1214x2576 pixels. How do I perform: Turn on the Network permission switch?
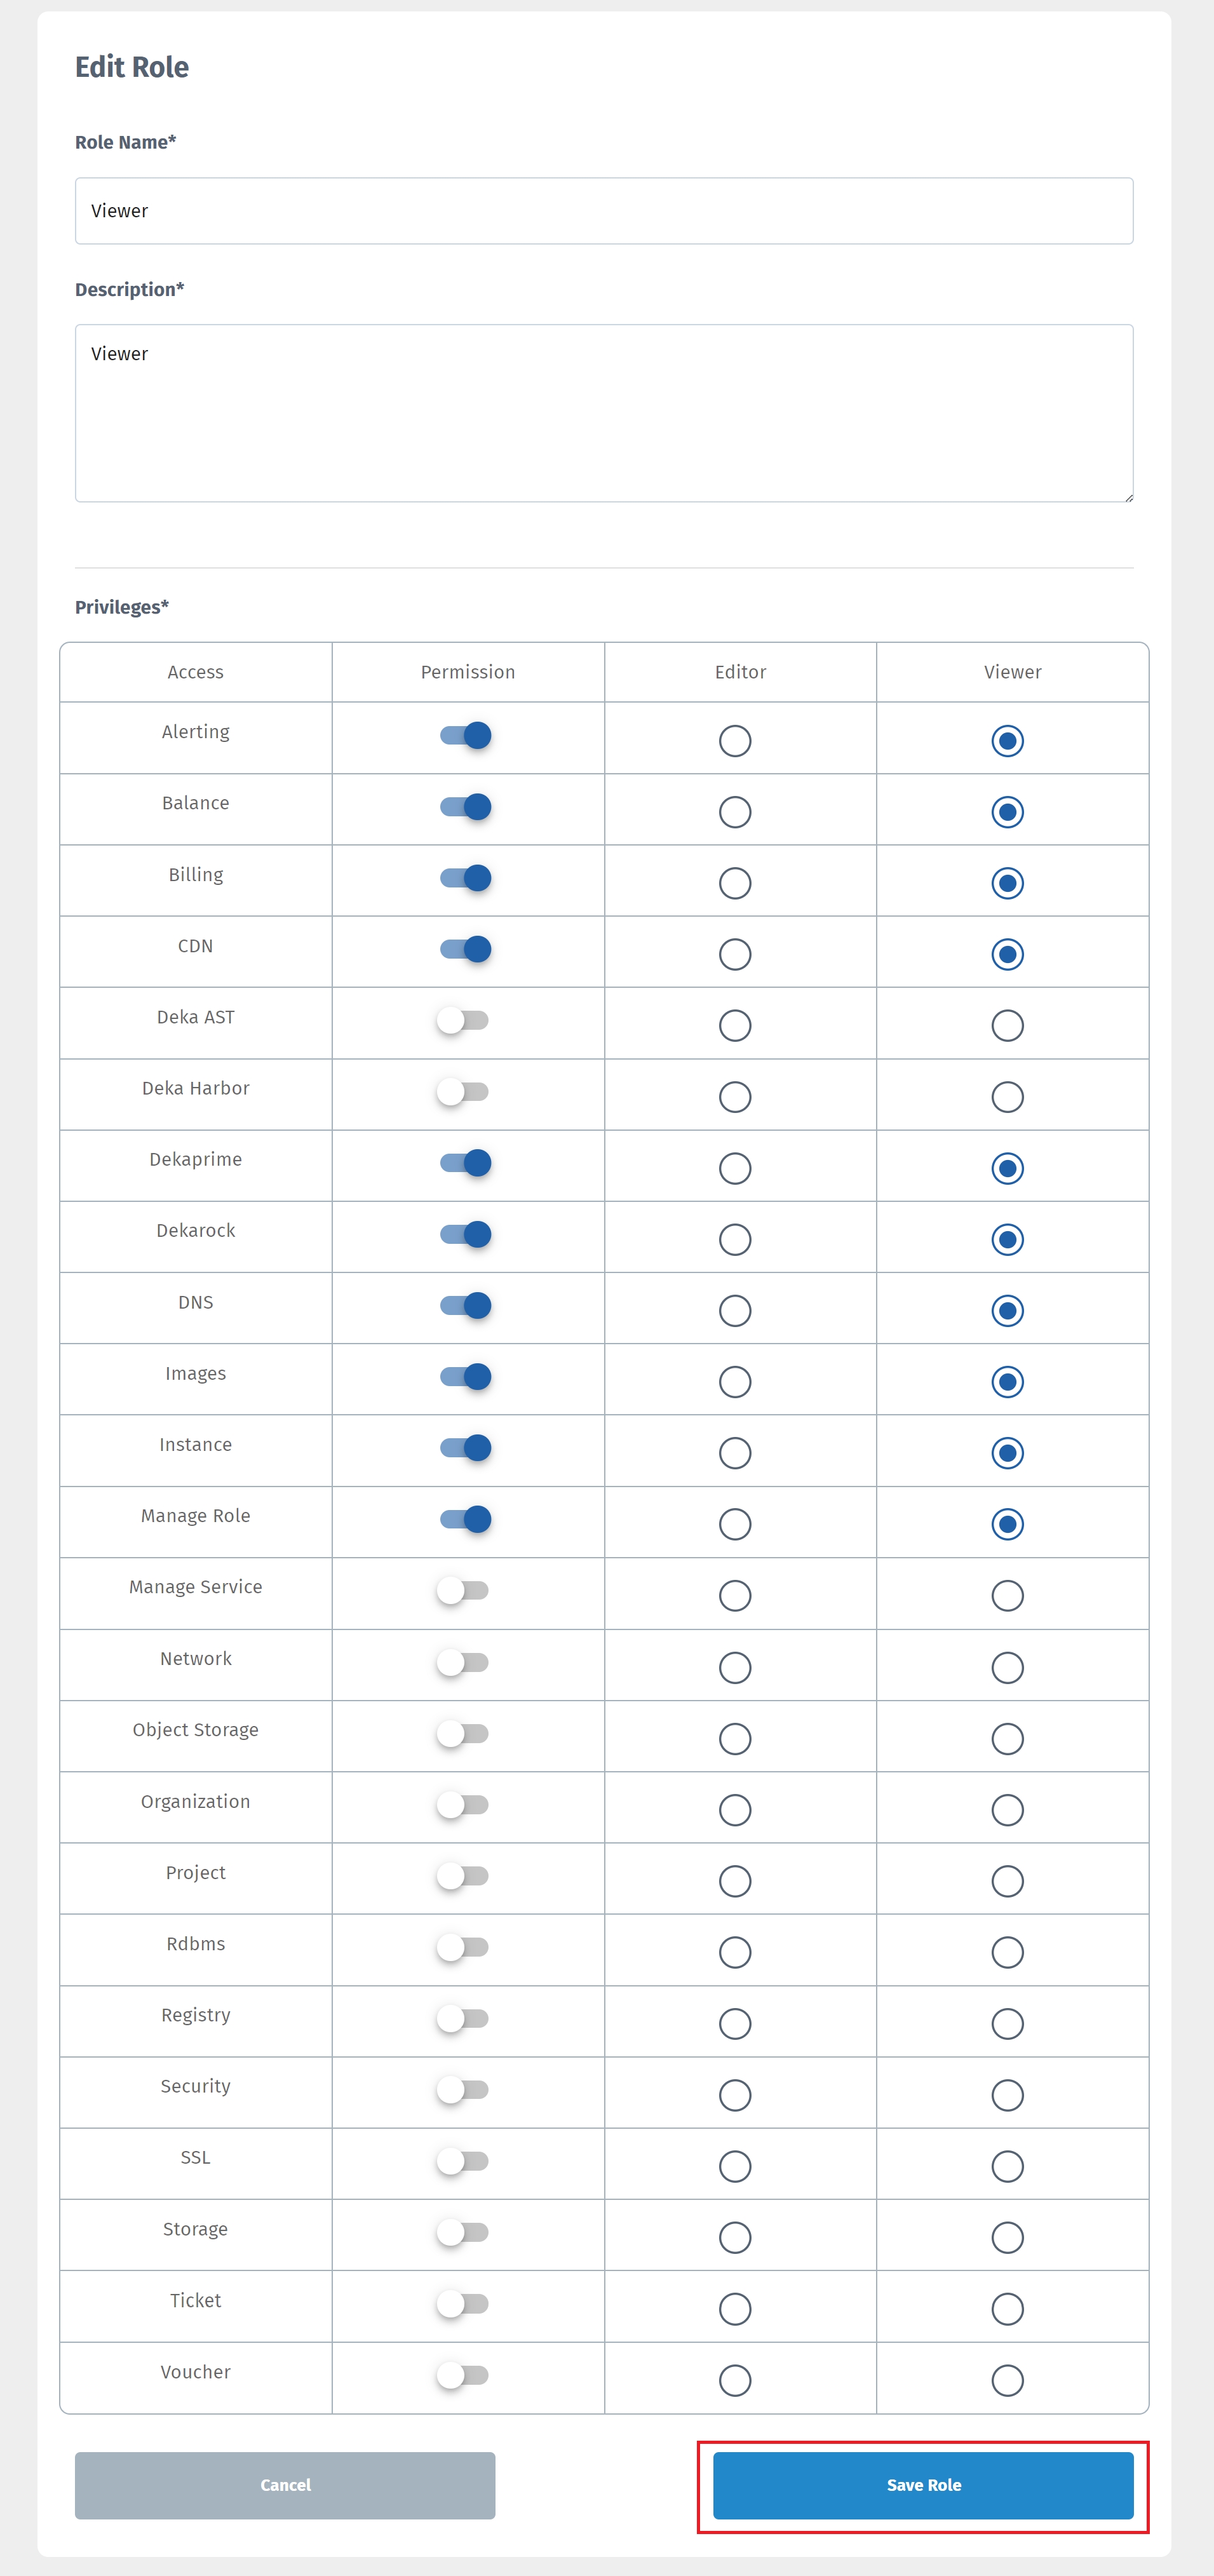tap(463, 1662)
